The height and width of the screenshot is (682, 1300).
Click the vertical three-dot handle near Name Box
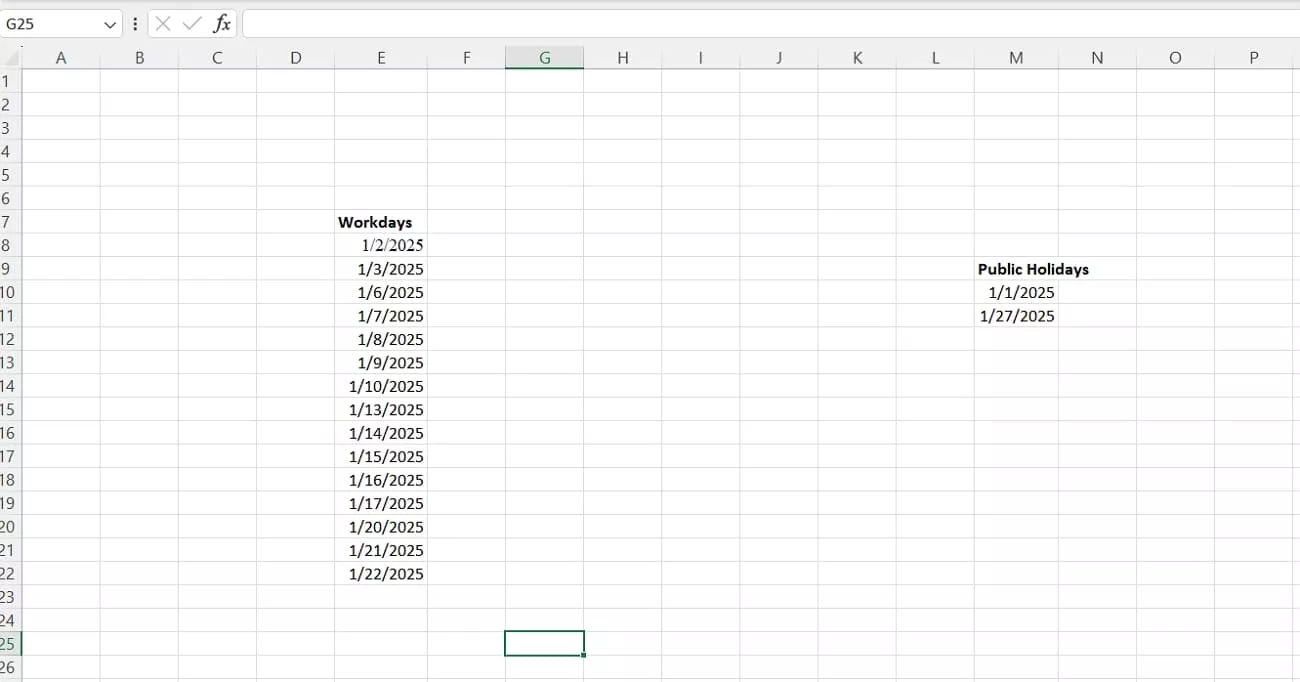134,23
